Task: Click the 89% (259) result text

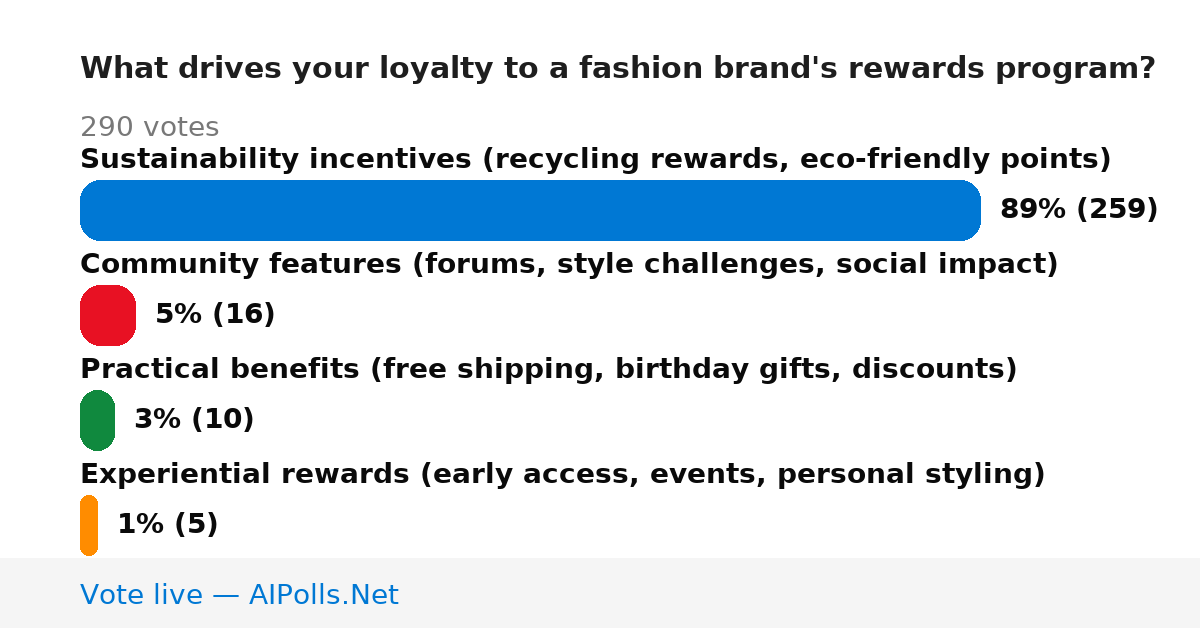Action: 1079,209
